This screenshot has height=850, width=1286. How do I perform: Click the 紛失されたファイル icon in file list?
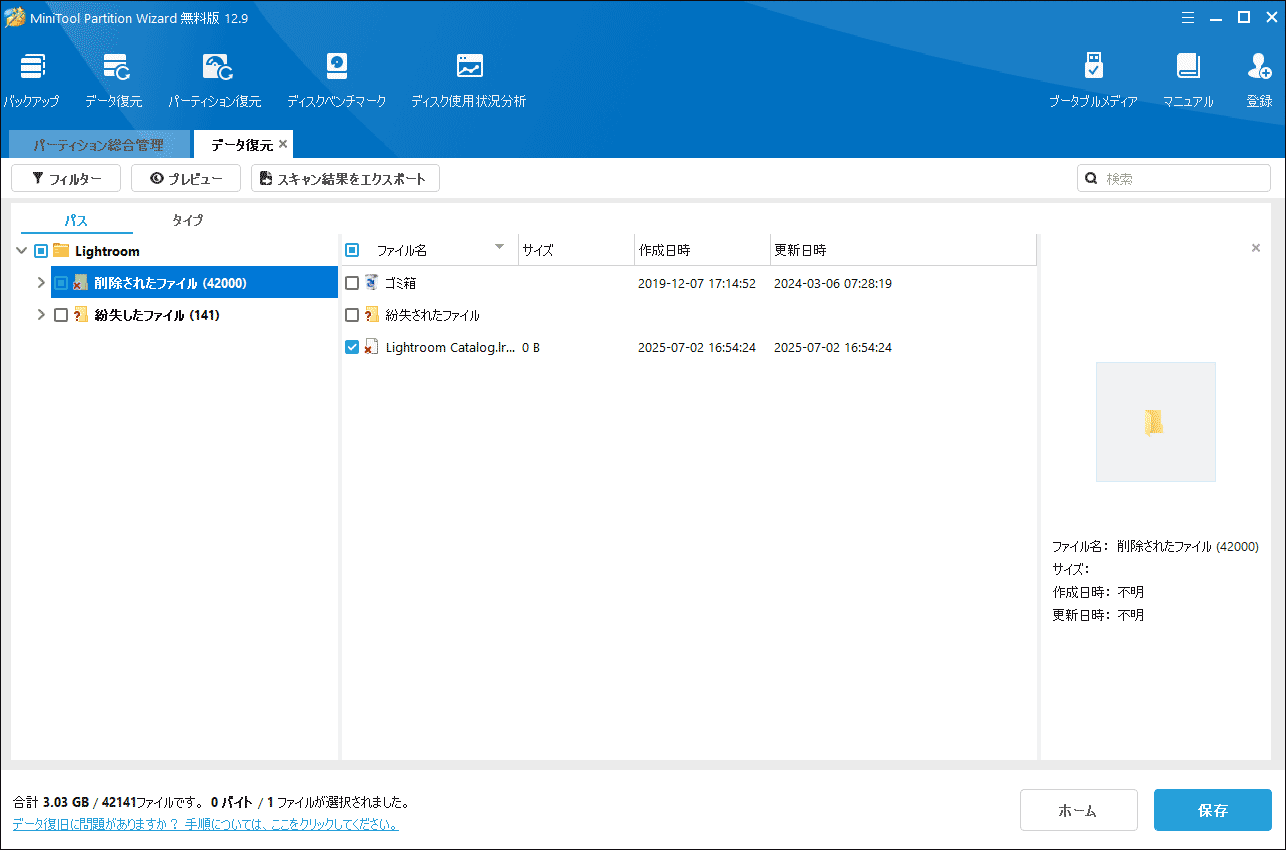(372, 315)
